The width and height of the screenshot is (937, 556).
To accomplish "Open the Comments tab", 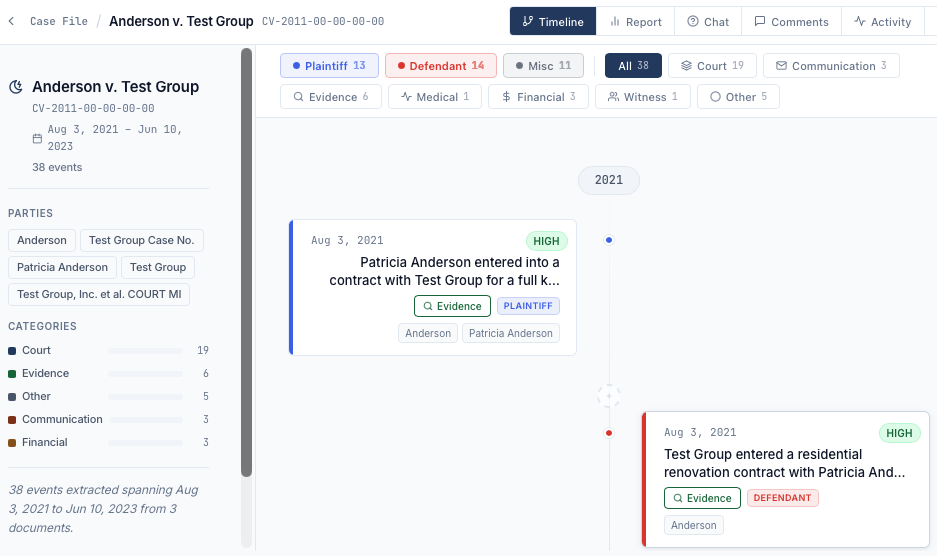I will [791, 22].
